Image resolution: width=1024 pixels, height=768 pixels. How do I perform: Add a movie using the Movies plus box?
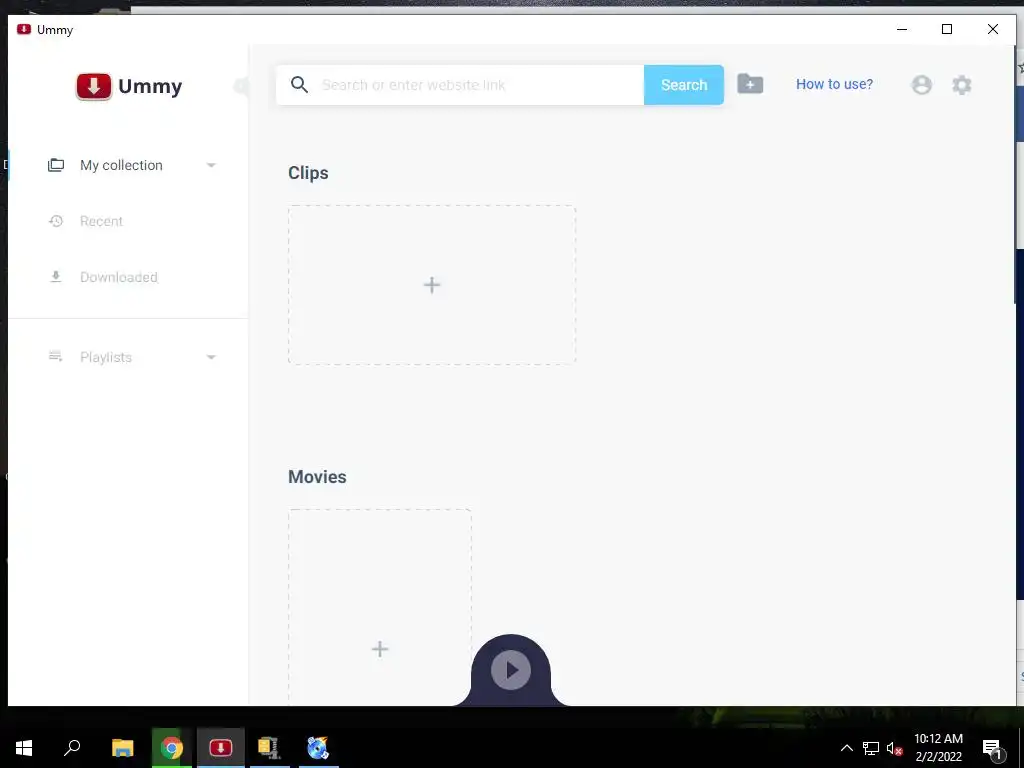click(x=379, y=607)
